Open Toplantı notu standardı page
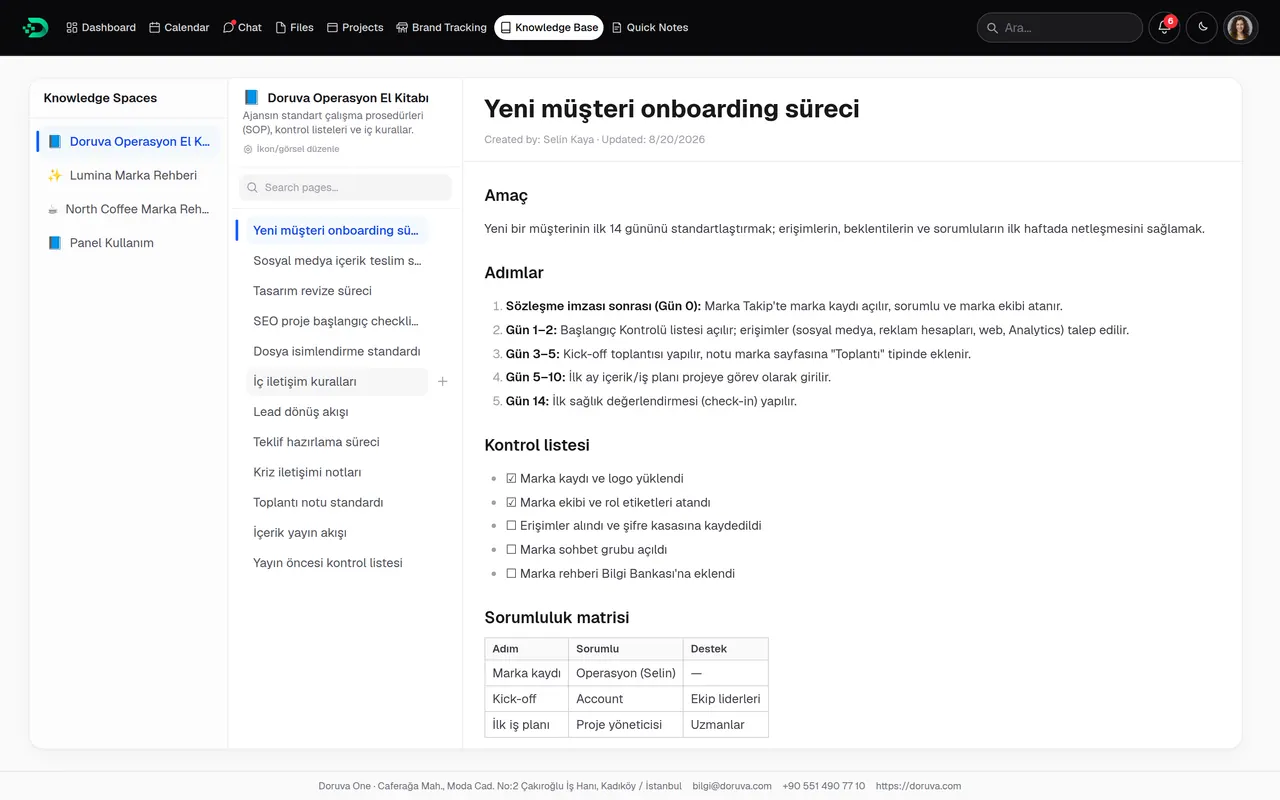Screen dimensions: 1280x800 click(336, 502)
